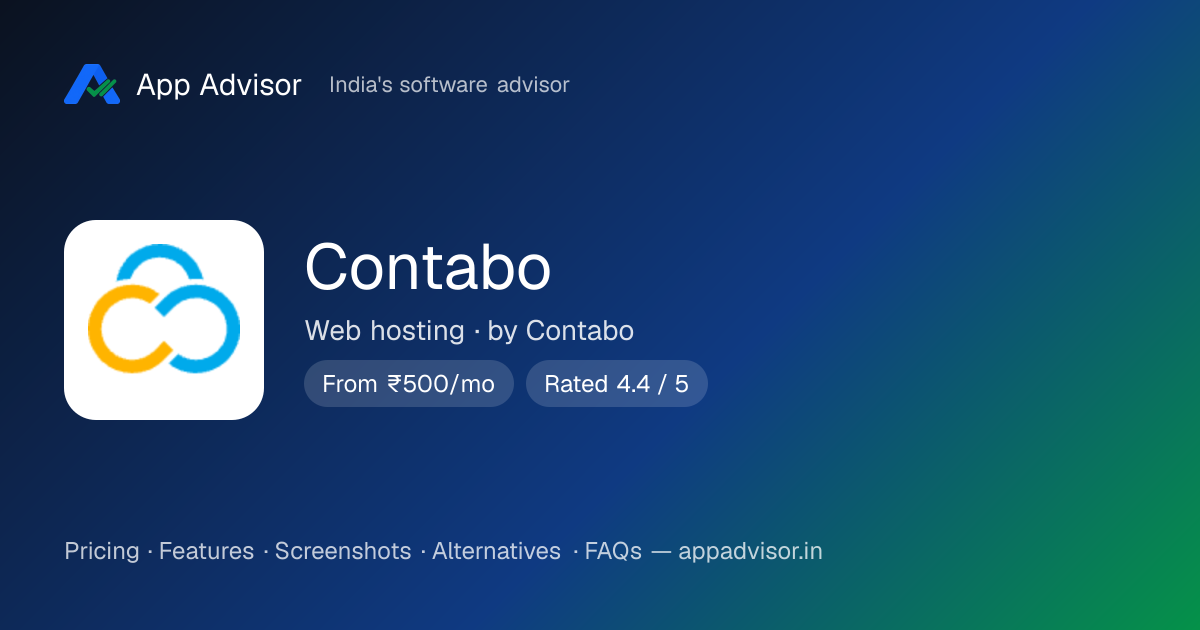Click the Alternatives text in footer
Image resolution: width=1200 pixels, height=630 pixels.
point(496,551)
